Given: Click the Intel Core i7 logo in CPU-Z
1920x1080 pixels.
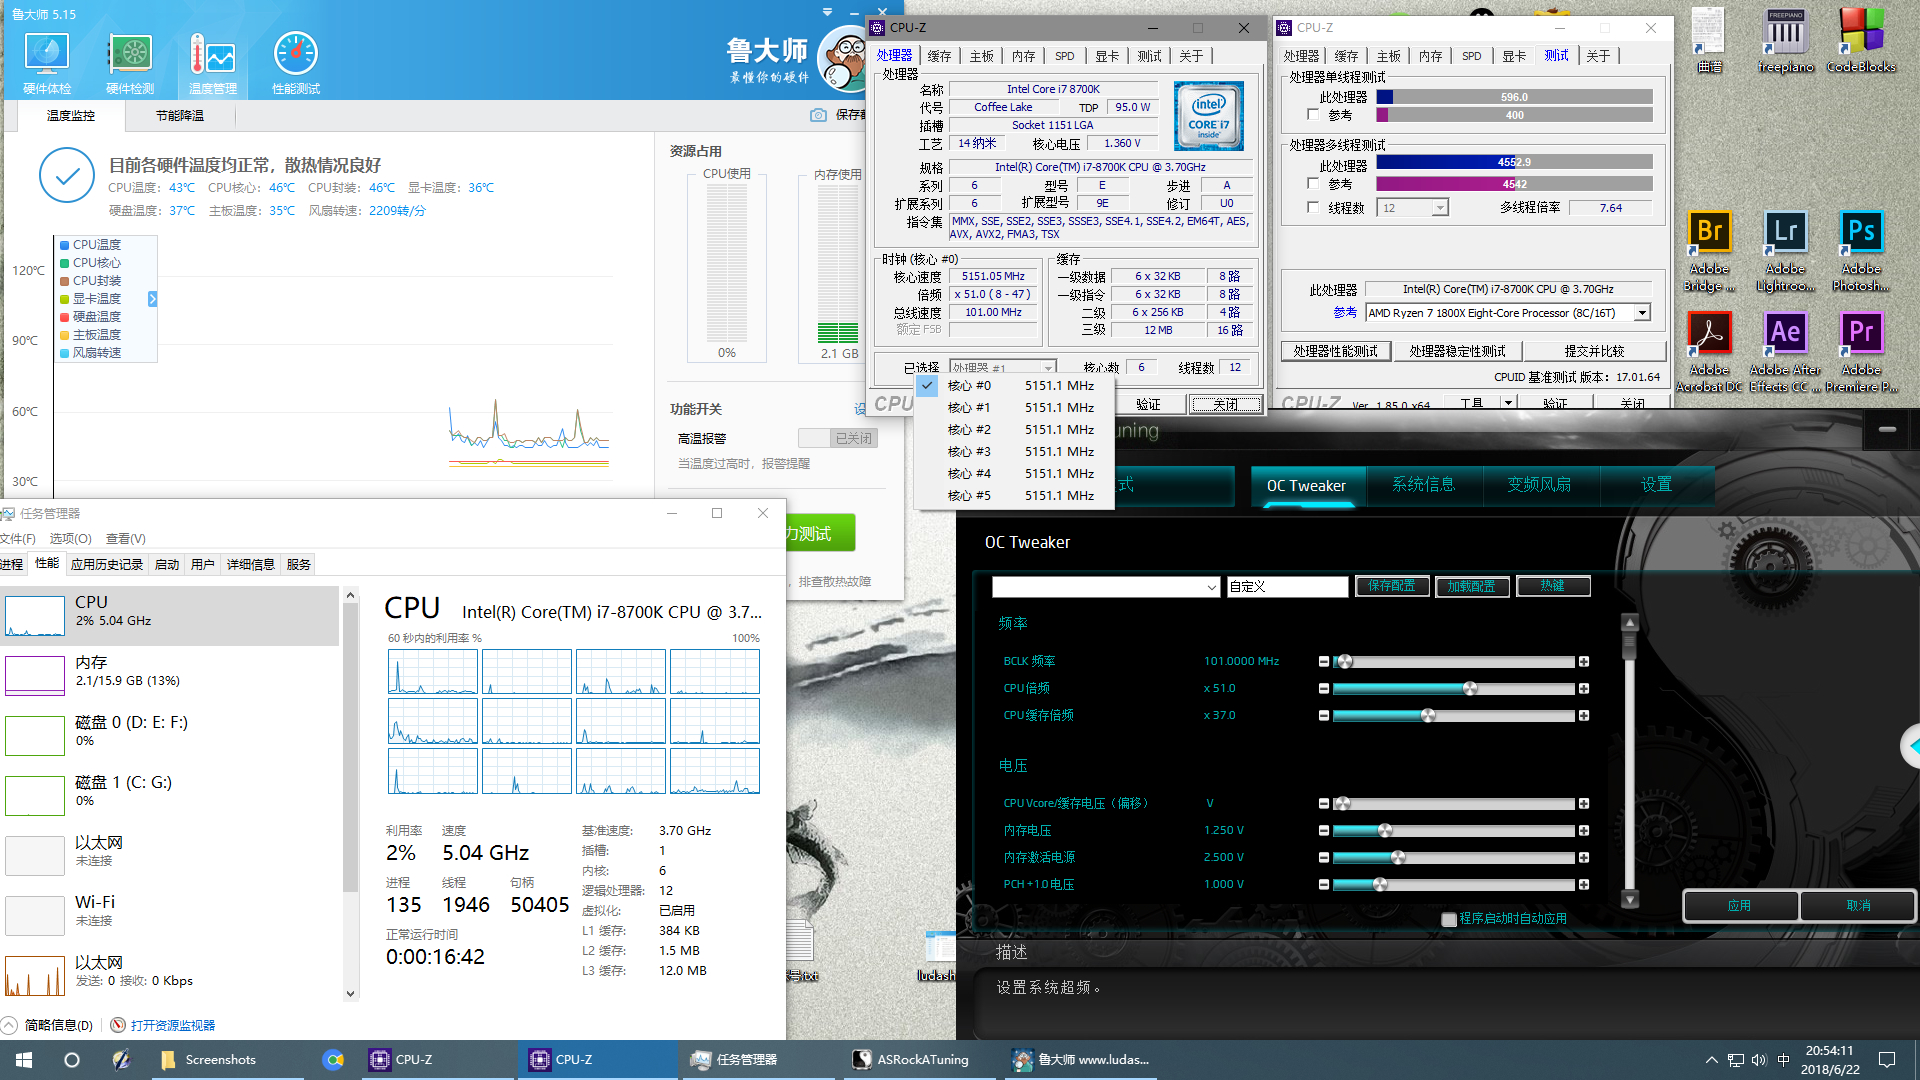Looking at the screenshot, I should point(1208,116).
